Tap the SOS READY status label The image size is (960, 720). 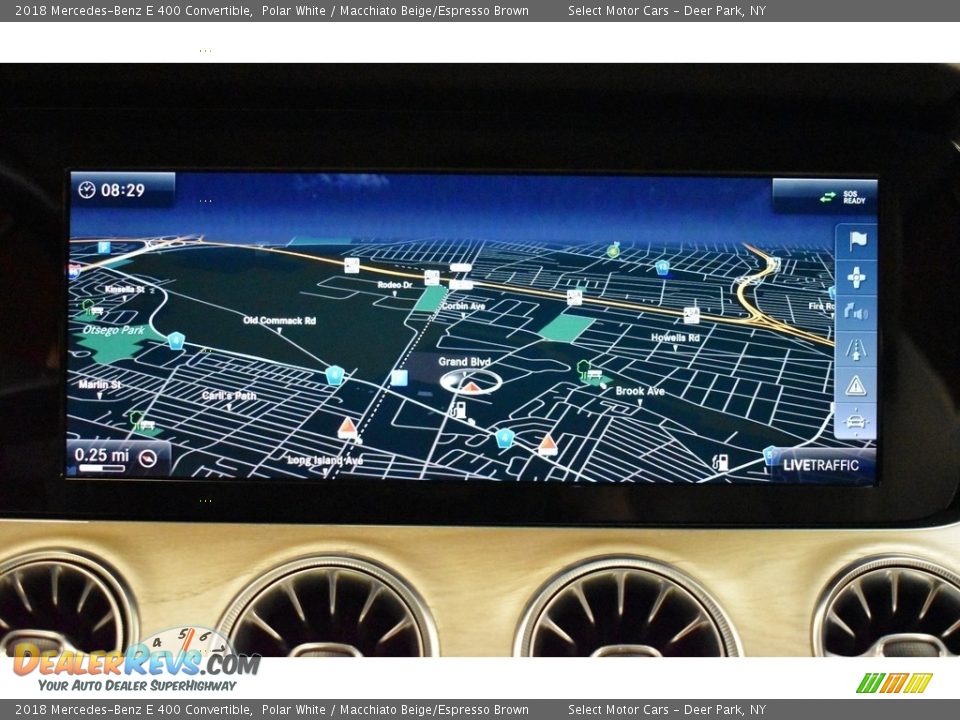point(854,197)
